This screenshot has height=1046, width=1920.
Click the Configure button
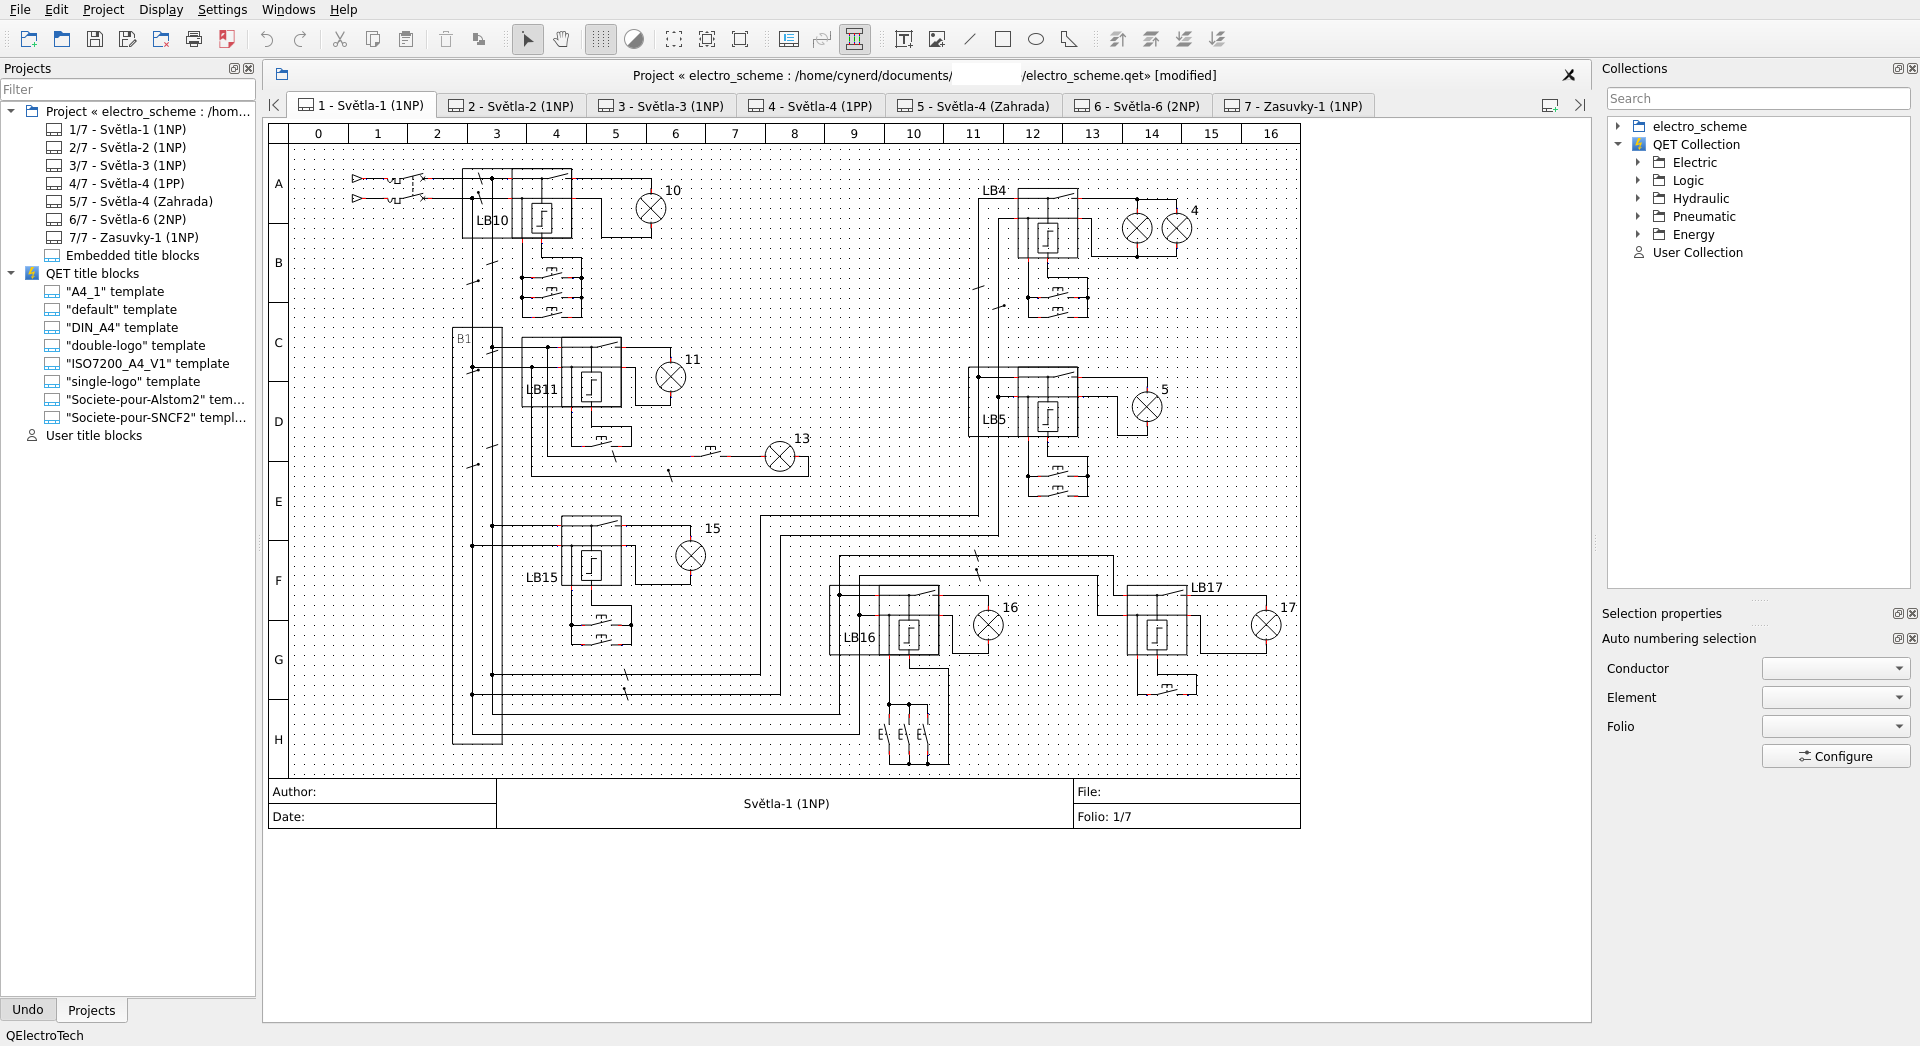point(1835,757)
